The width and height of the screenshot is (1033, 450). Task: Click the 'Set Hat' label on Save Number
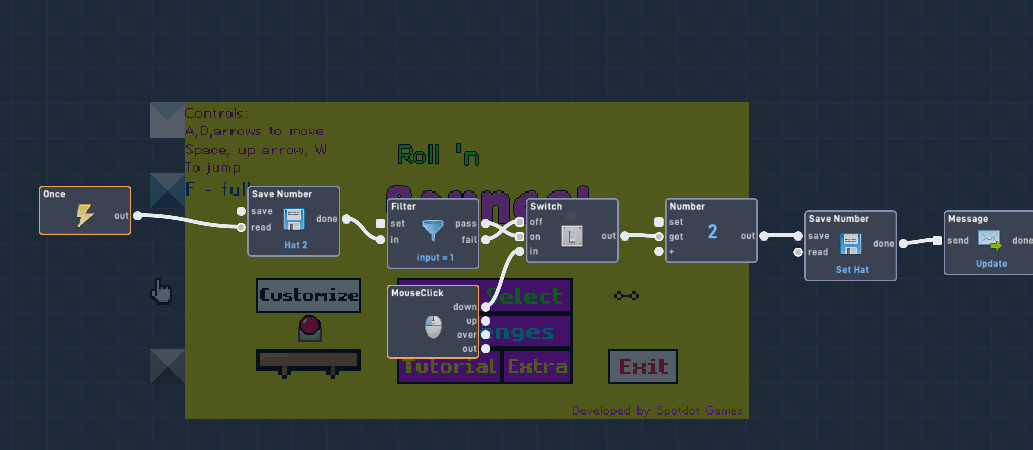[x=852, y=269]
